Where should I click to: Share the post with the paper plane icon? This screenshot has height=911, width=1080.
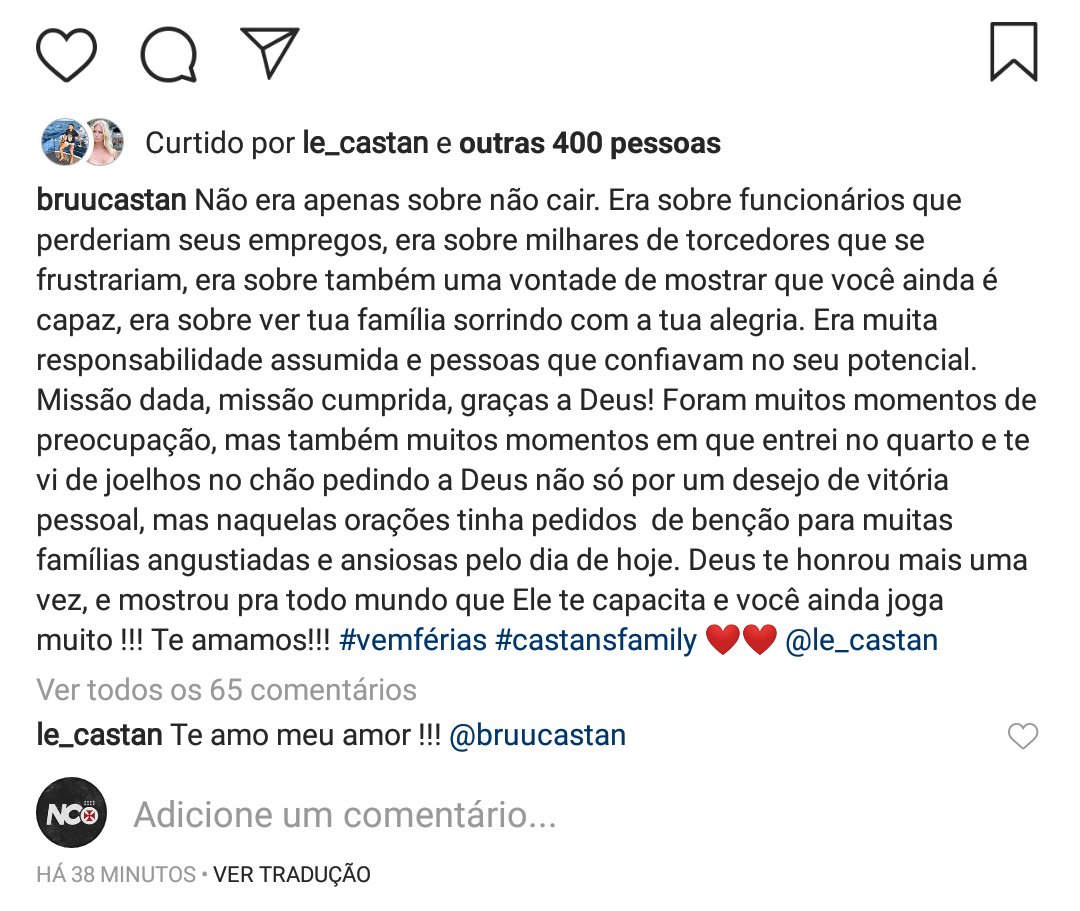pyautogui.click(x=270, y=52)
